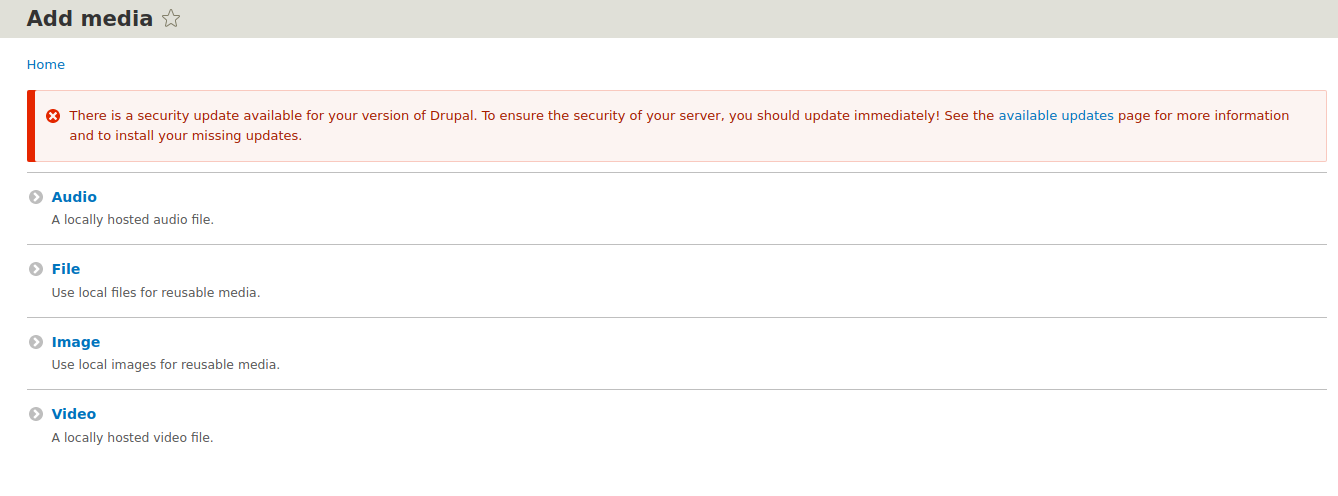Click the Add media page title
1338x496 pixels.
coord(90,18)
